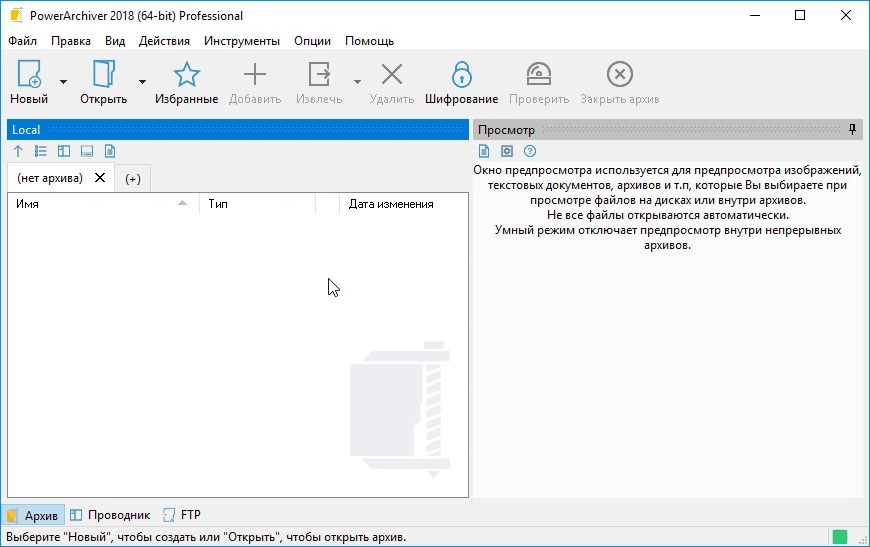The image size is (870, 547).
Task: Click the up-one-level arrow icon
Action: tap(18, 151)
